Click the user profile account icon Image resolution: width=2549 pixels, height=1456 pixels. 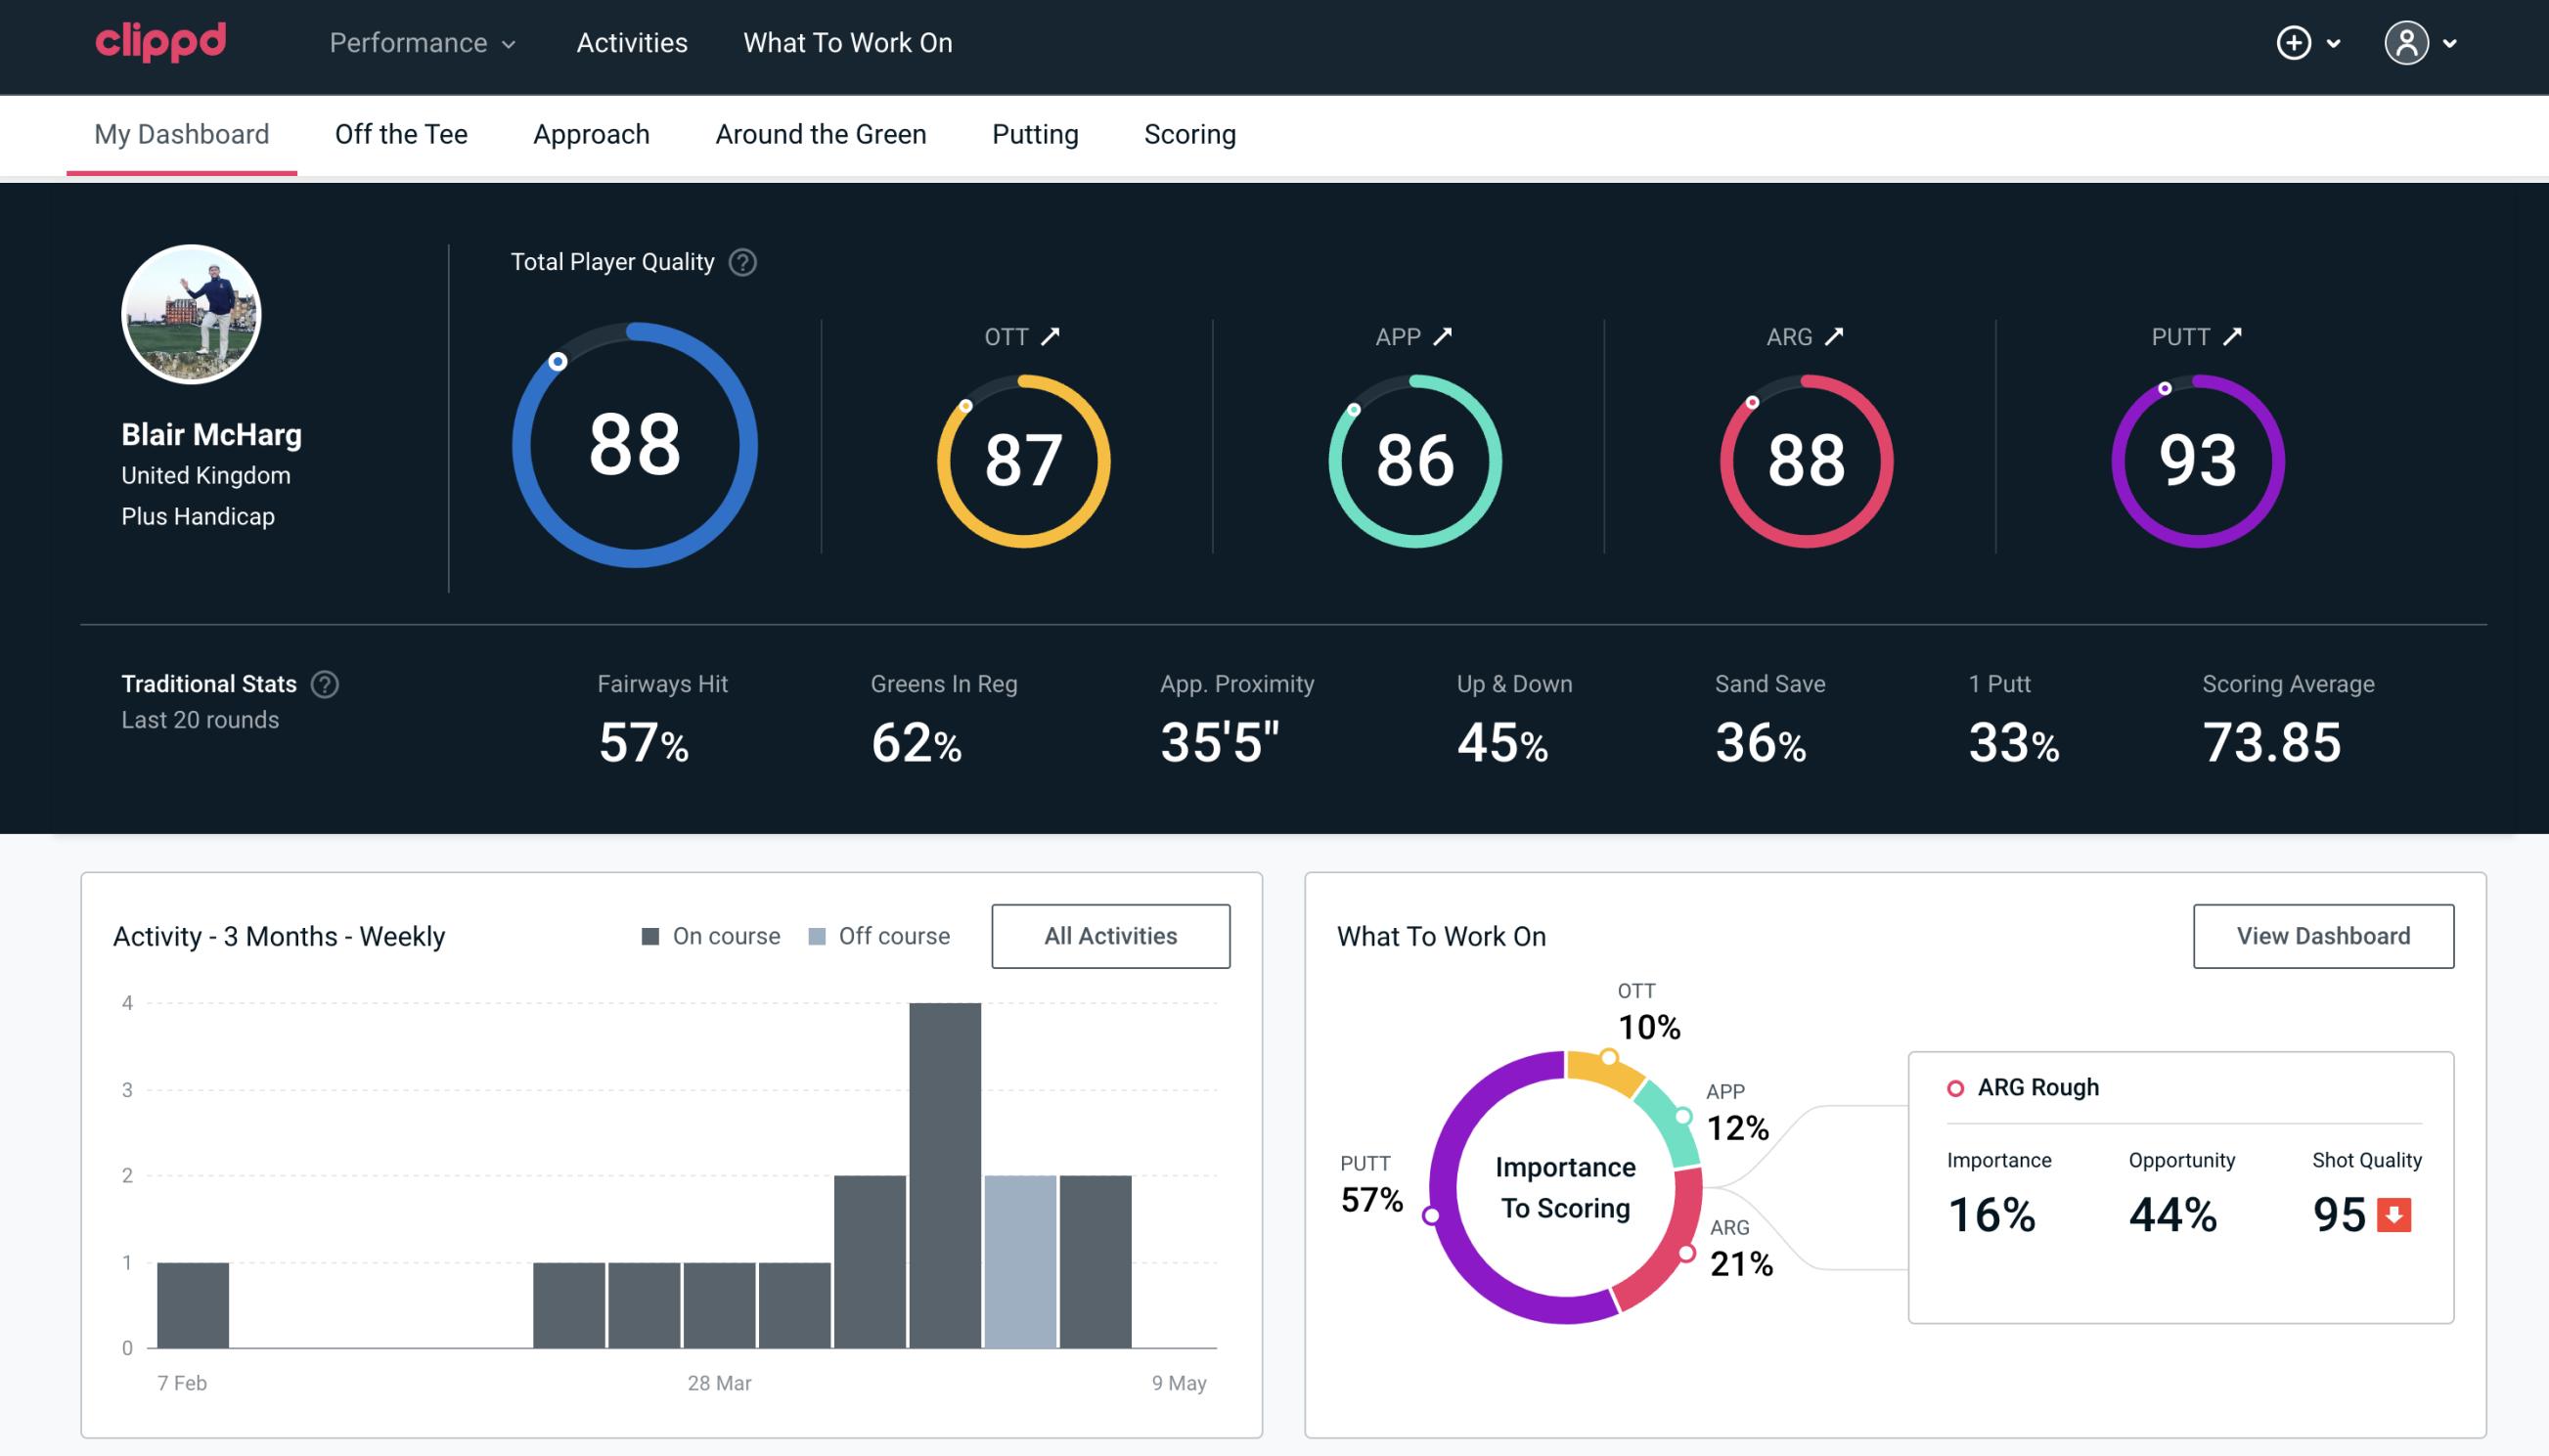pyautogui.click(x=2405, y=42)
